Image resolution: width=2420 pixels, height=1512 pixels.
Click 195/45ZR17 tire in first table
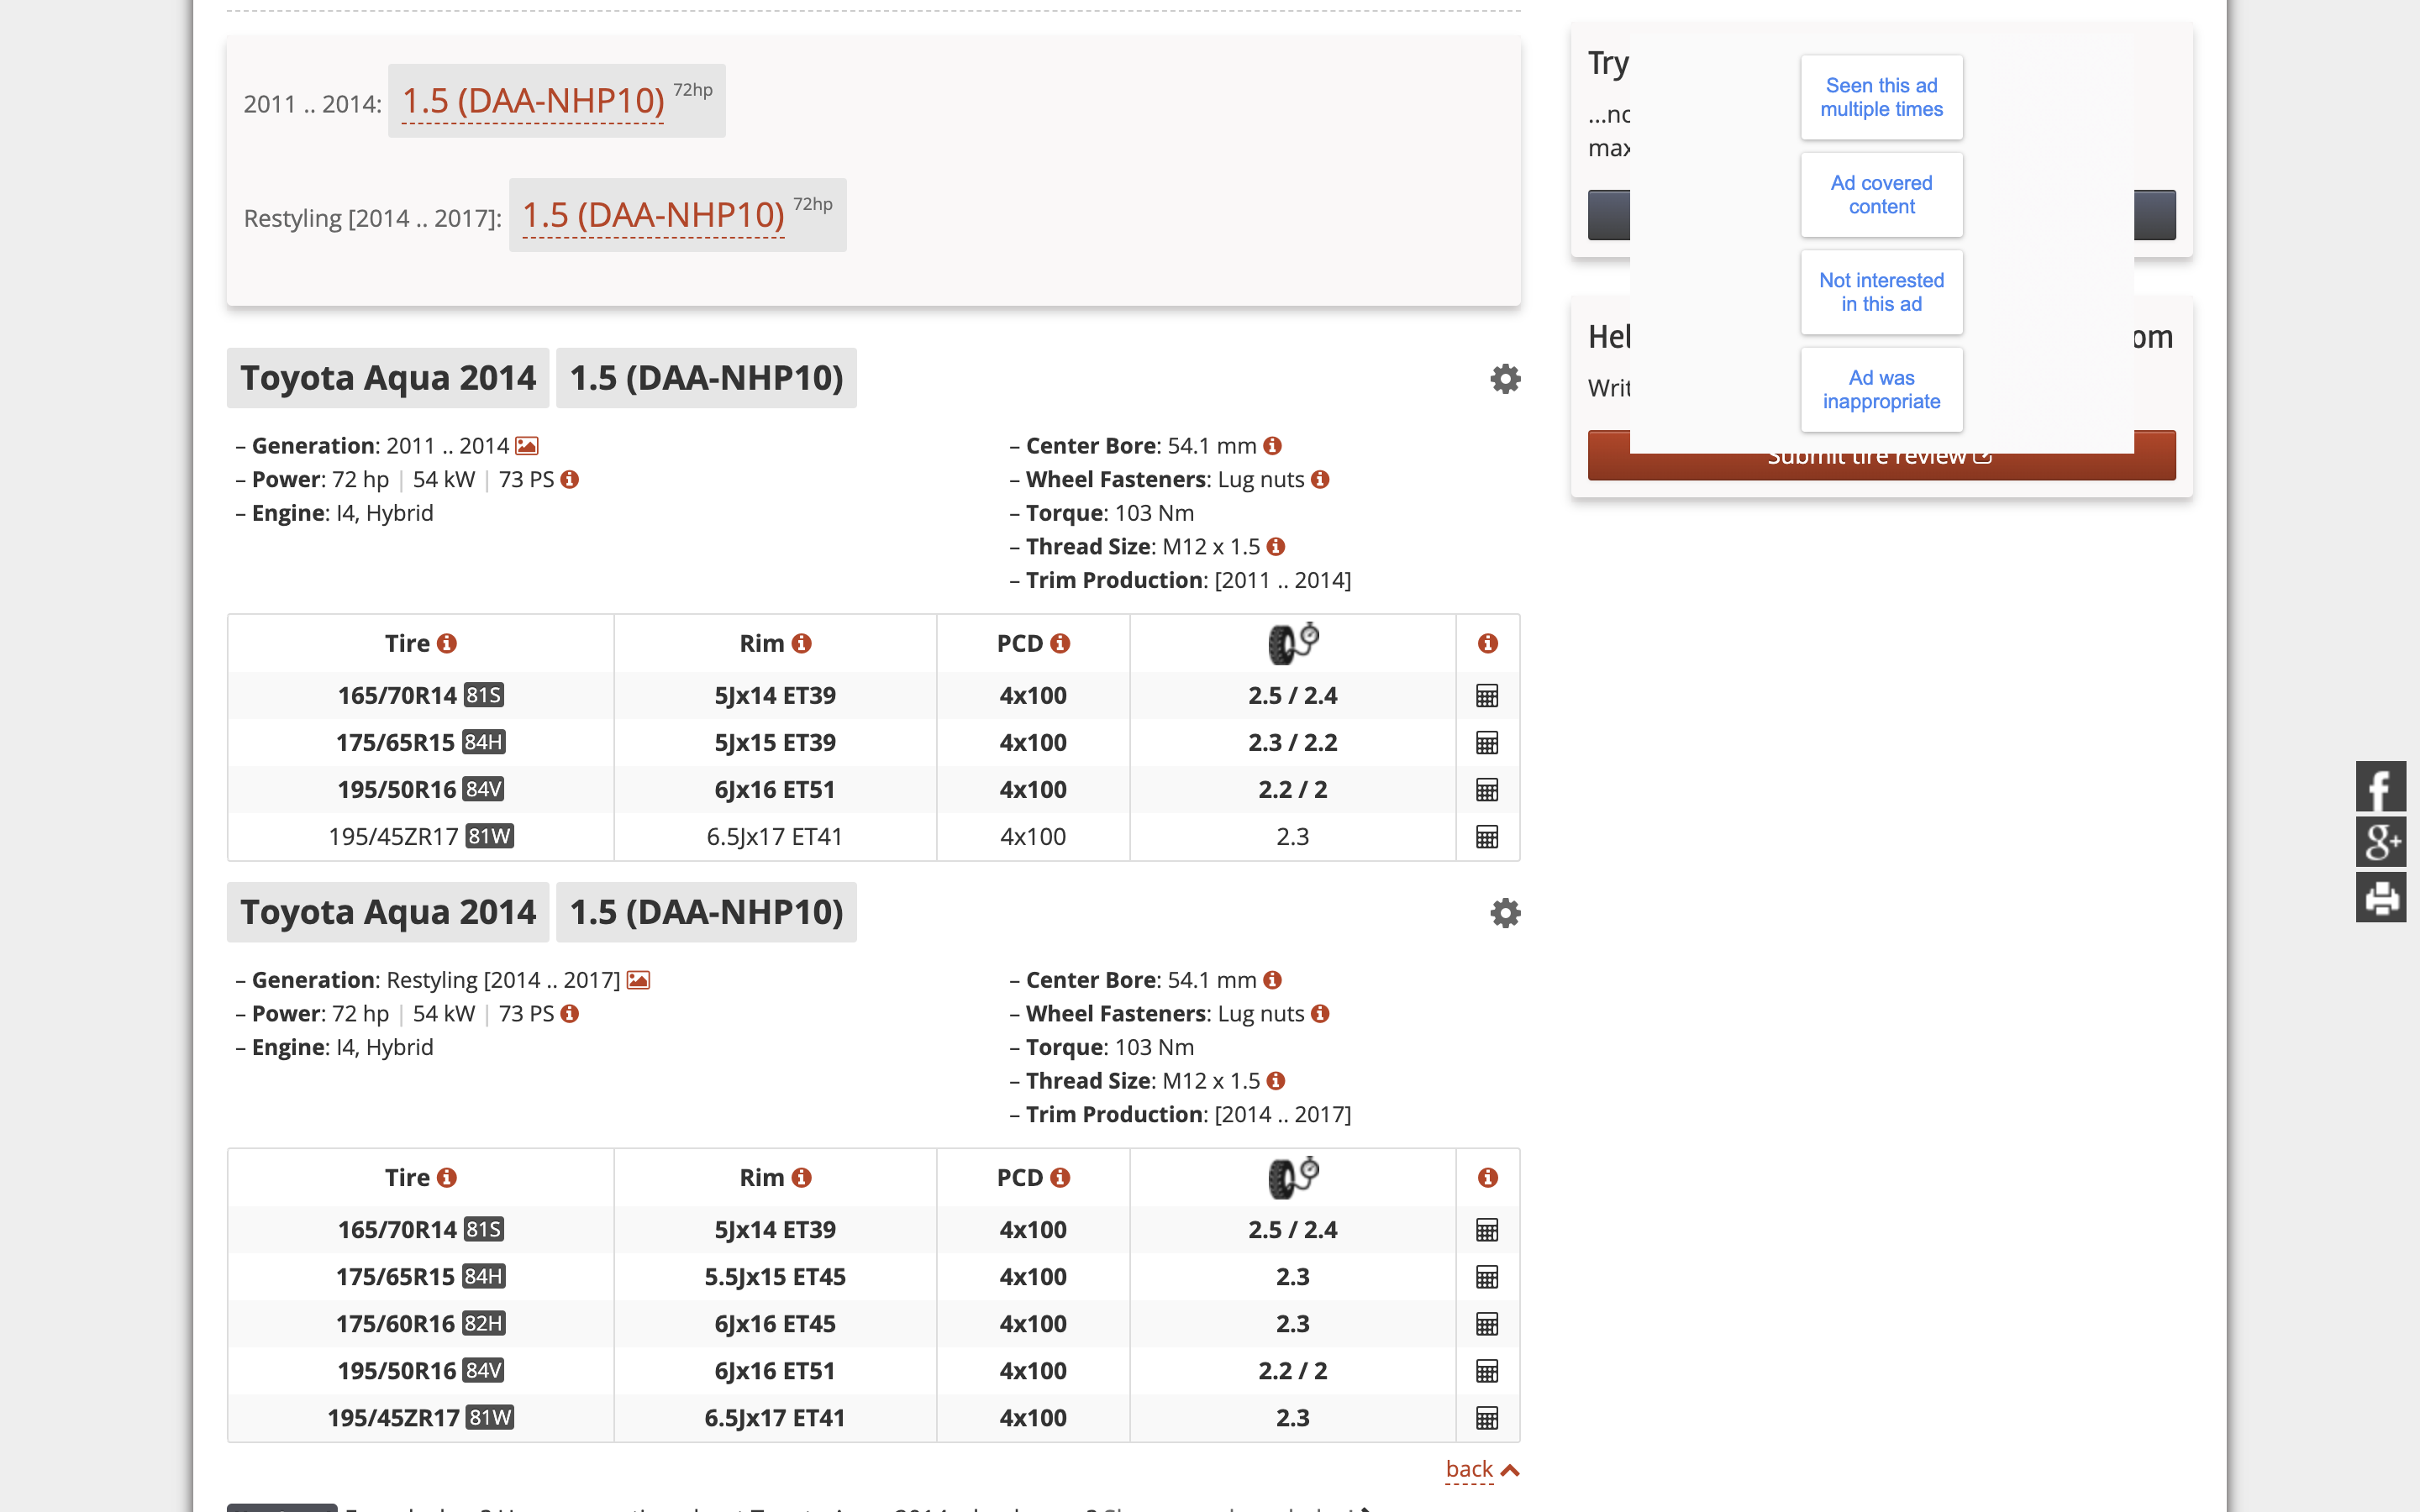click(x=393, y=837)
